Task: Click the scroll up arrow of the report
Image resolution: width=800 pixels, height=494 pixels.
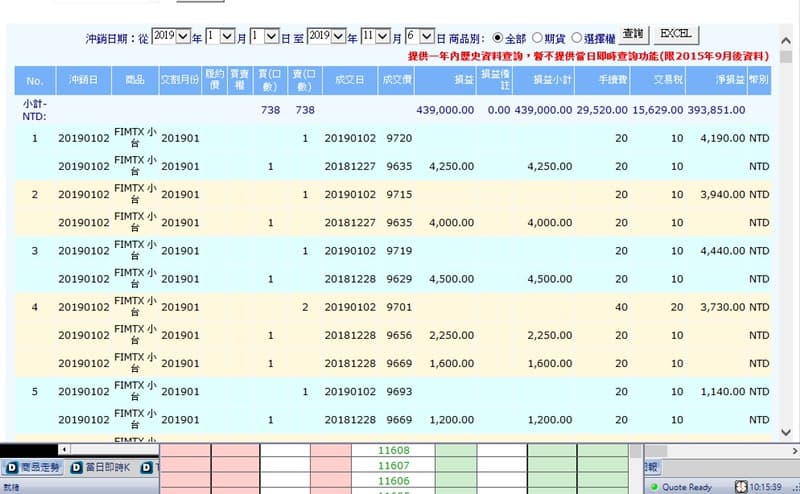Action: click(786, 40)
